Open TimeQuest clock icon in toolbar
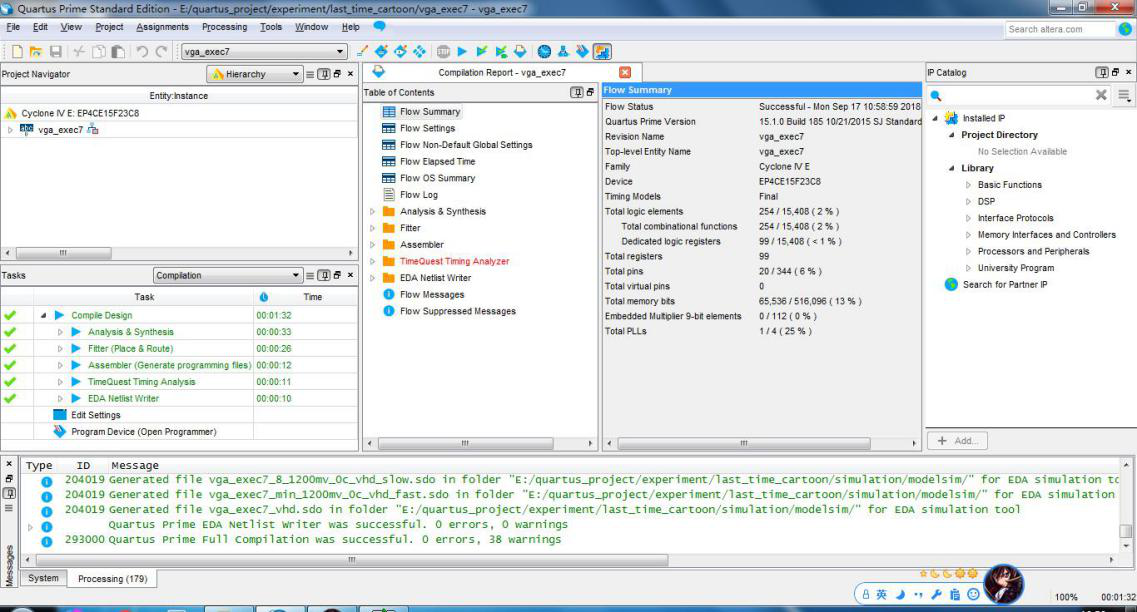Screen dimensions: 1137x612 coord(544,51)
